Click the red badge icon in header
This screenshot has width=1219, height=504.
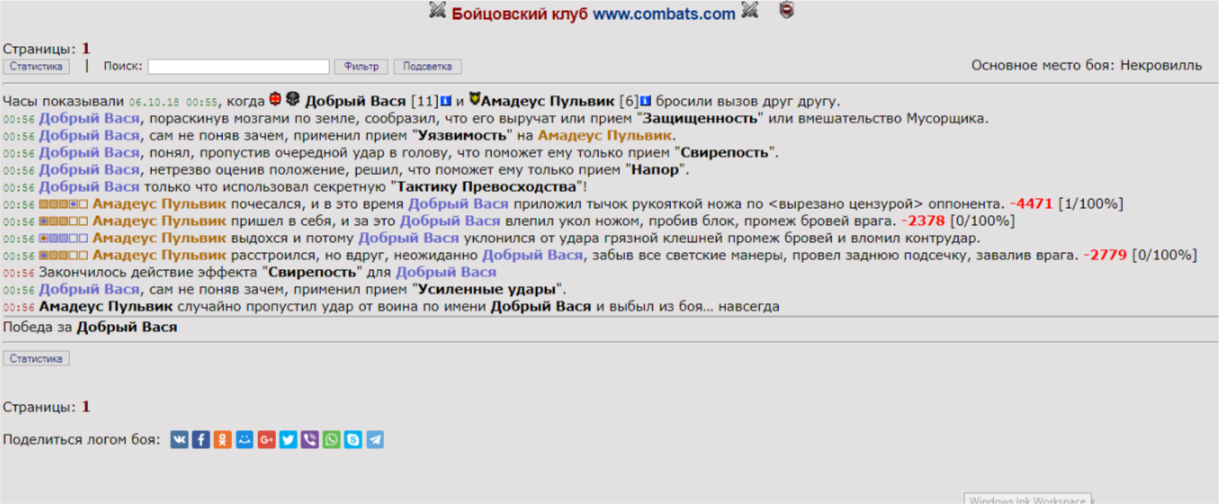pos(788,11)
